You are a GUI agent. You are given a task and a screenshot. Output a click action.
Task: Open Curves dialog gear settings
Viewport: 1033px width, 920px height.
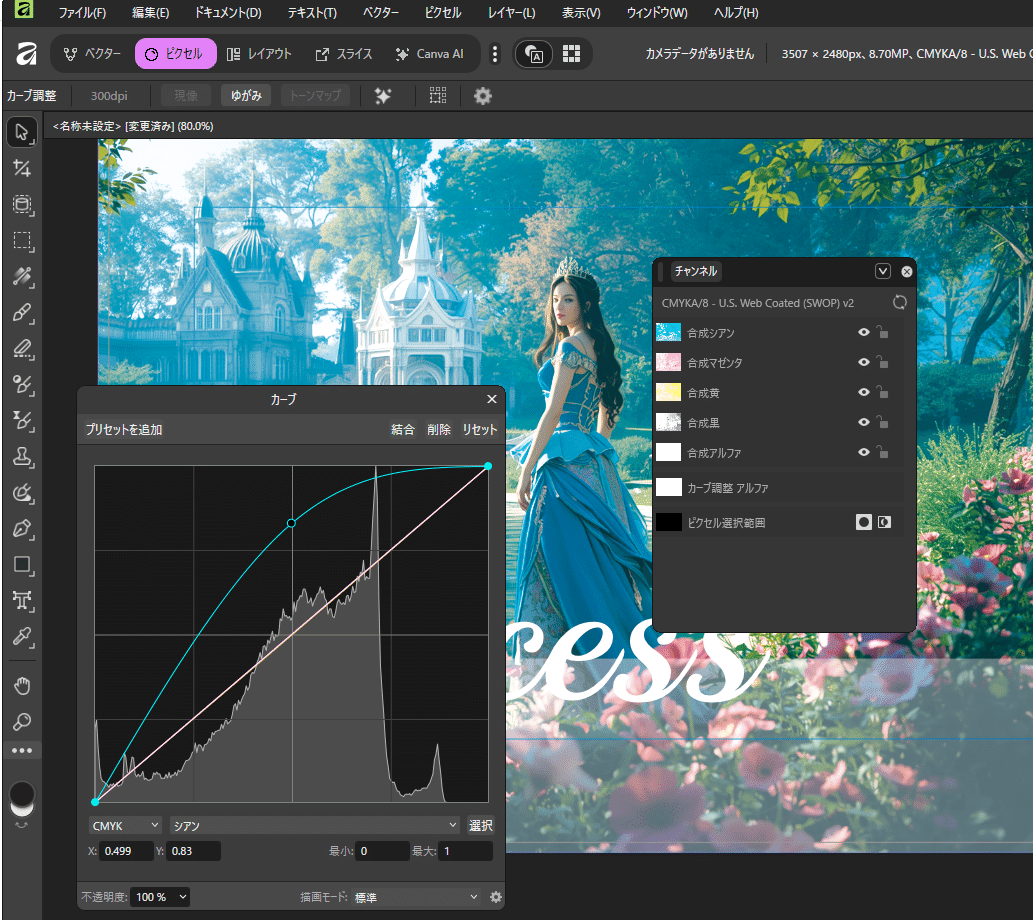point(495,897)
